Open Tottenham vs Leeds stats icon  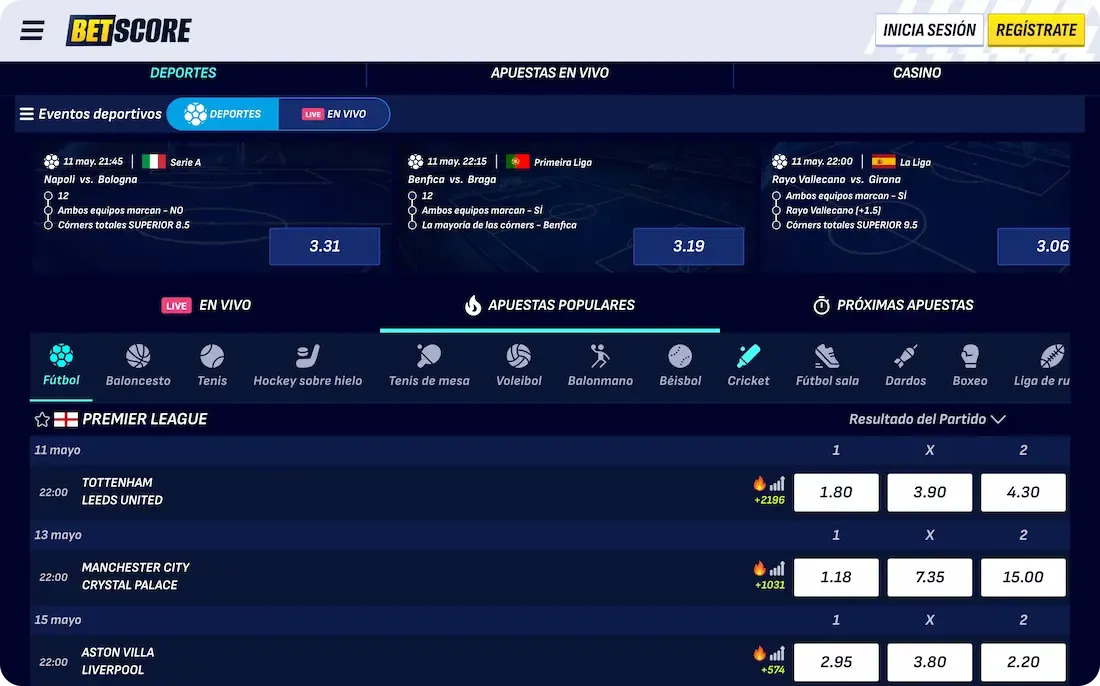[x=777, y=483]
